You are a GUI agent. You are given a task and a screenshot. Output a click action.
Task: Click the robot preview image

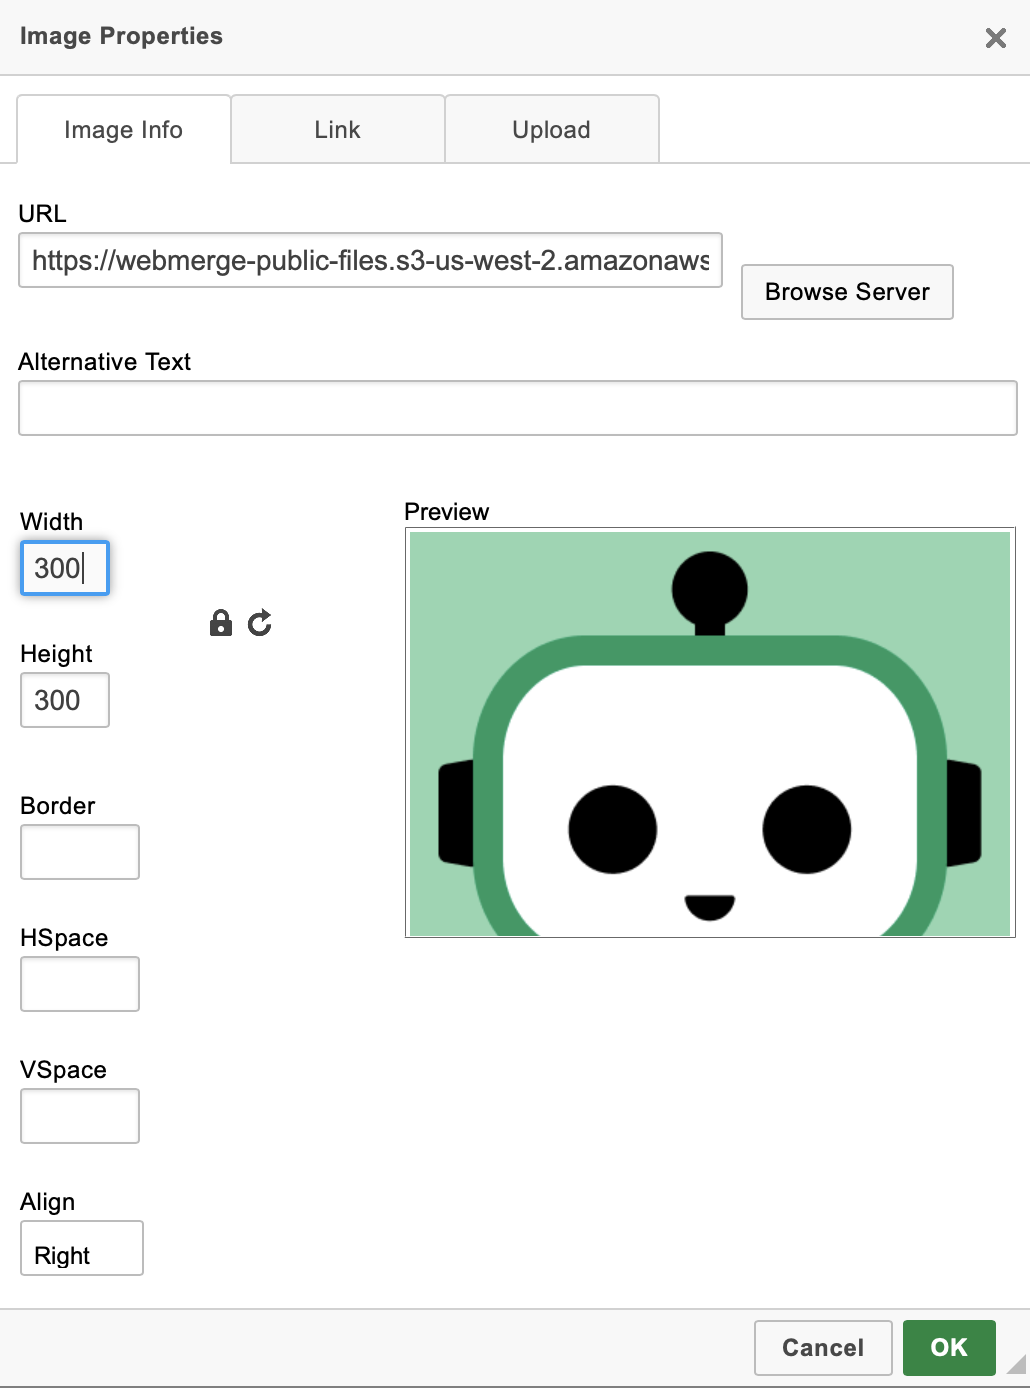pos(710,733)
